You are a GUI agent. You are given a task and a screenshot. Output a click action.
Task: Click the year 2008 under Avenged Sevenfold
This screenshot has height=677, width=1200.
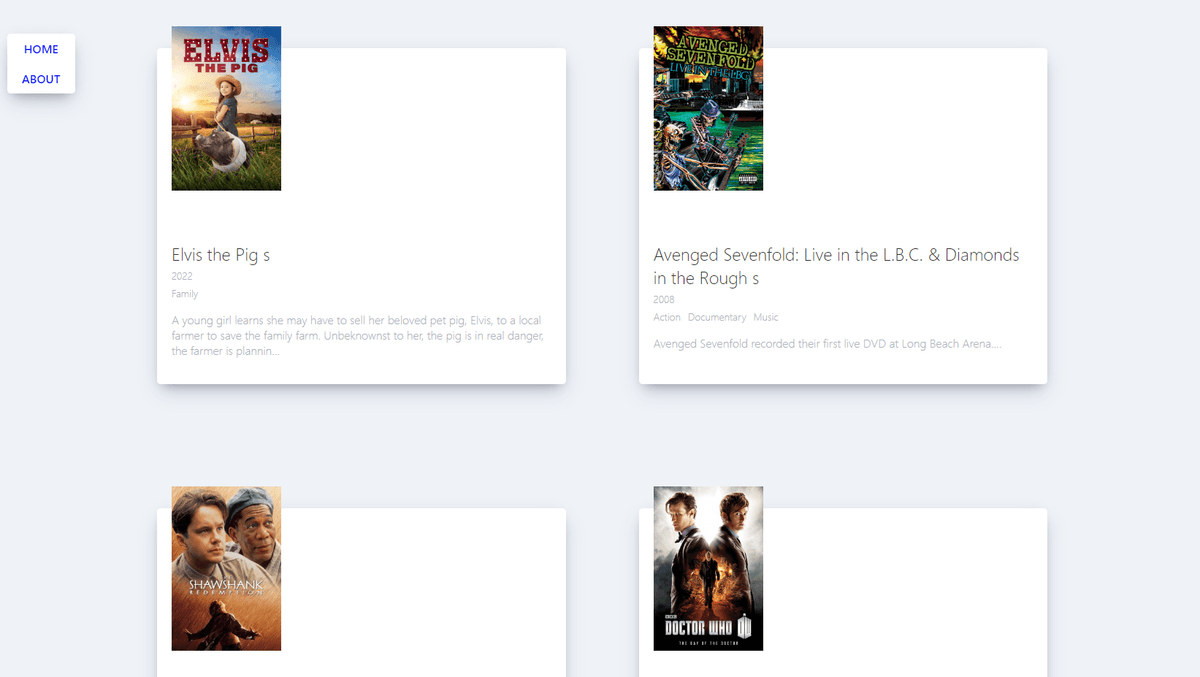[x=664, y=299]
